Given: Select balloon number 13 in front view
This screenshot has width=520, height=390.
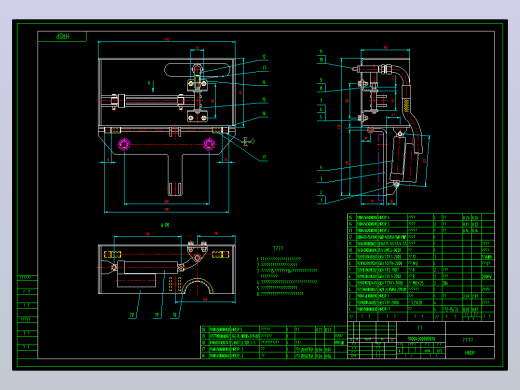Looking at the screenshot, I should (264, 68).
